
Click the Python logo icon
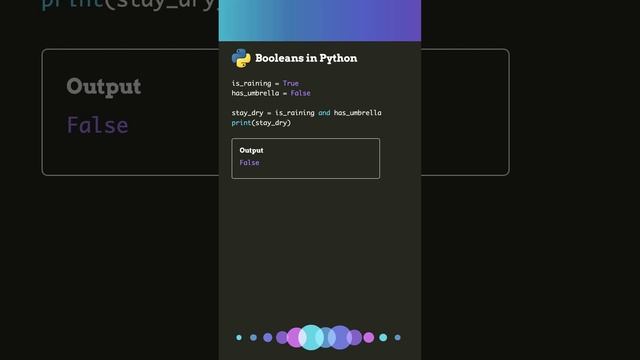(241, 58)
